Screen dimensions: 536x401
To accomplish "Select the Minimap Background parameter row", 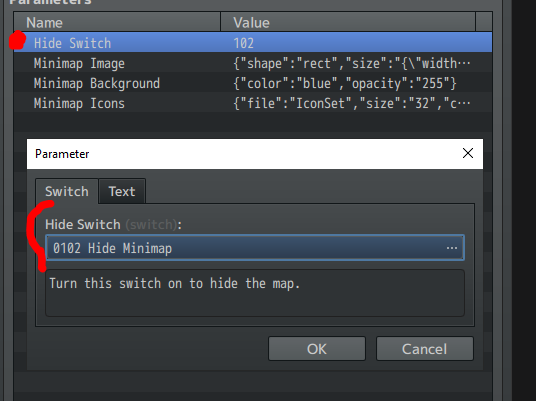I will click(x=253, y=83).
